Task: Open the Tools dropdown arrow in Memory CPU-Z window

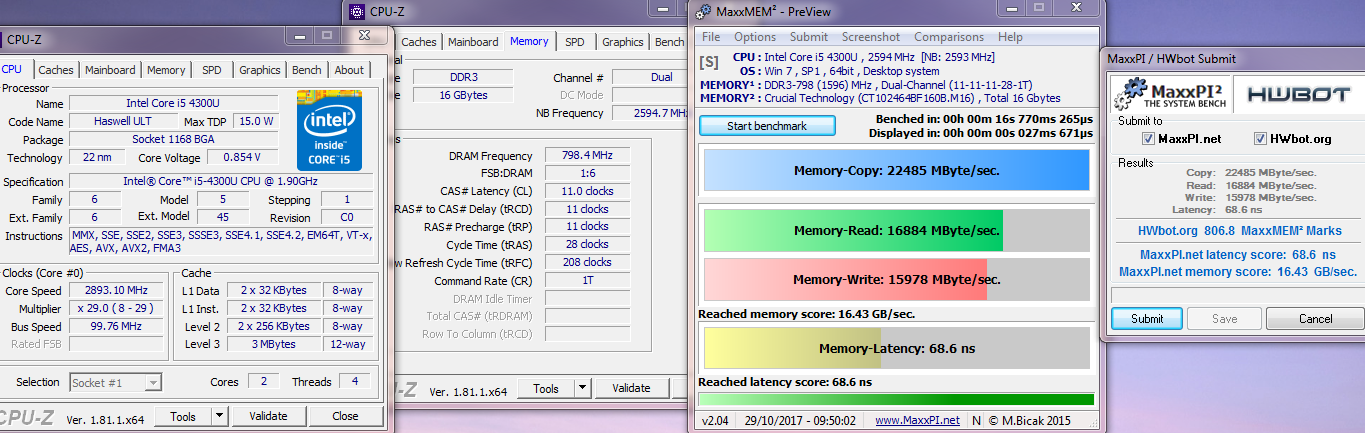Action: click(x=583, y=388)
